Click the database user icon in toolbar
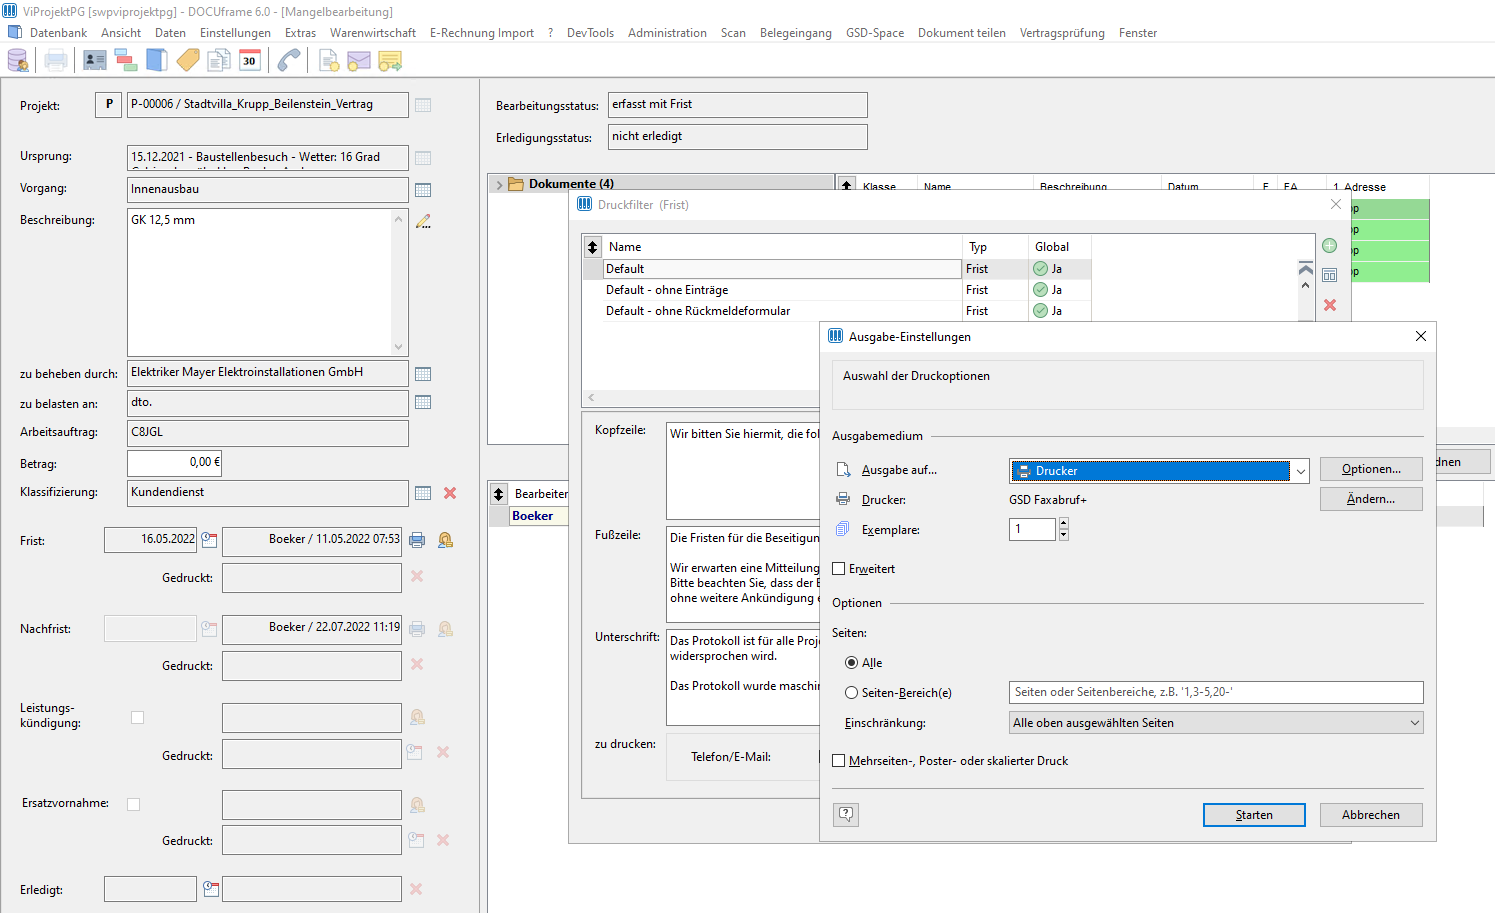This screenshot has width=1495, height=913. point(18,61)
